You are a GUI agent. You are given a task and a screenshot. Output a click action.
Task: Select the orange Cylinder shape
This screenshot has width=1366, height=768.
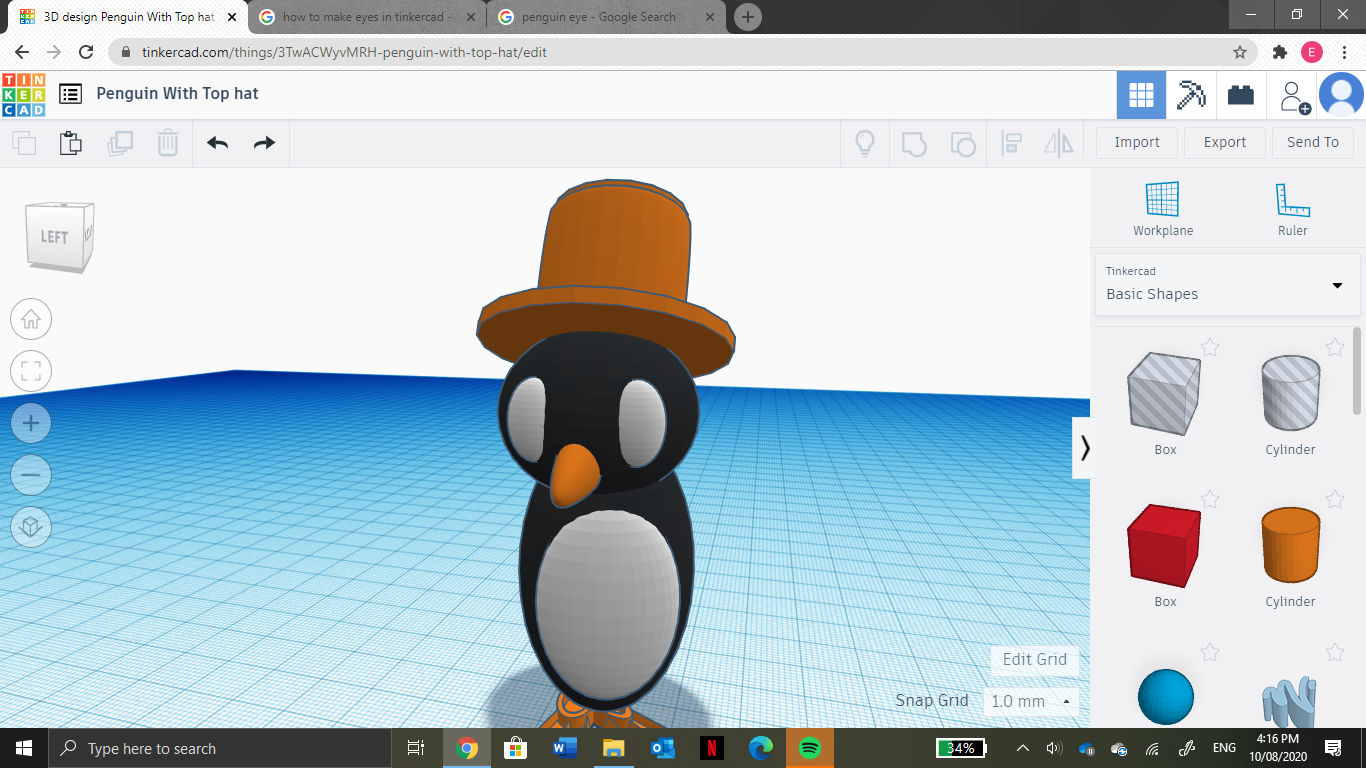[x=1290, y=546]
